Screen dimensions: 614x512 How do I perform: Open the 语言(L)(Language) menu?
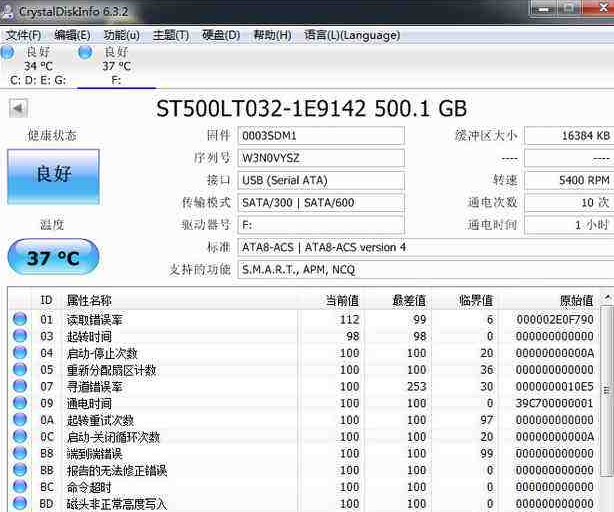(x=352, y=35)
